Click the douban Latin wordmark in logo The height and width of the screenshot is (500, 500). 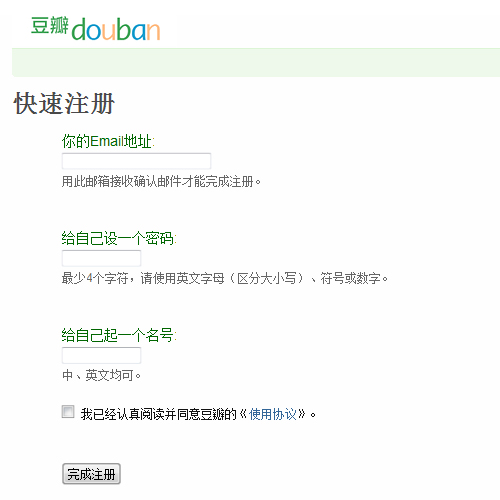tap(116, 29)
